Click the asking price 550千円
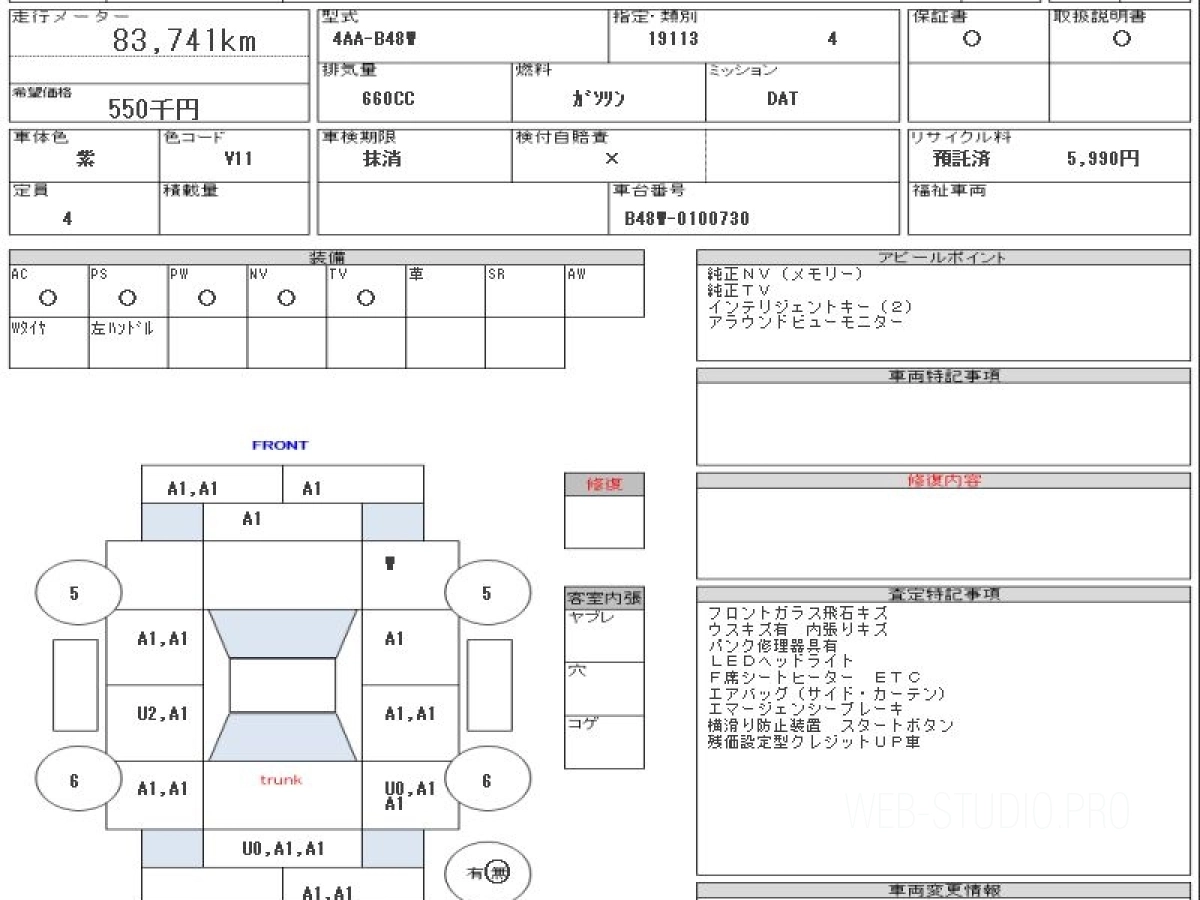Viewport: 1200px width, 900px height. [x=153, y=109]
